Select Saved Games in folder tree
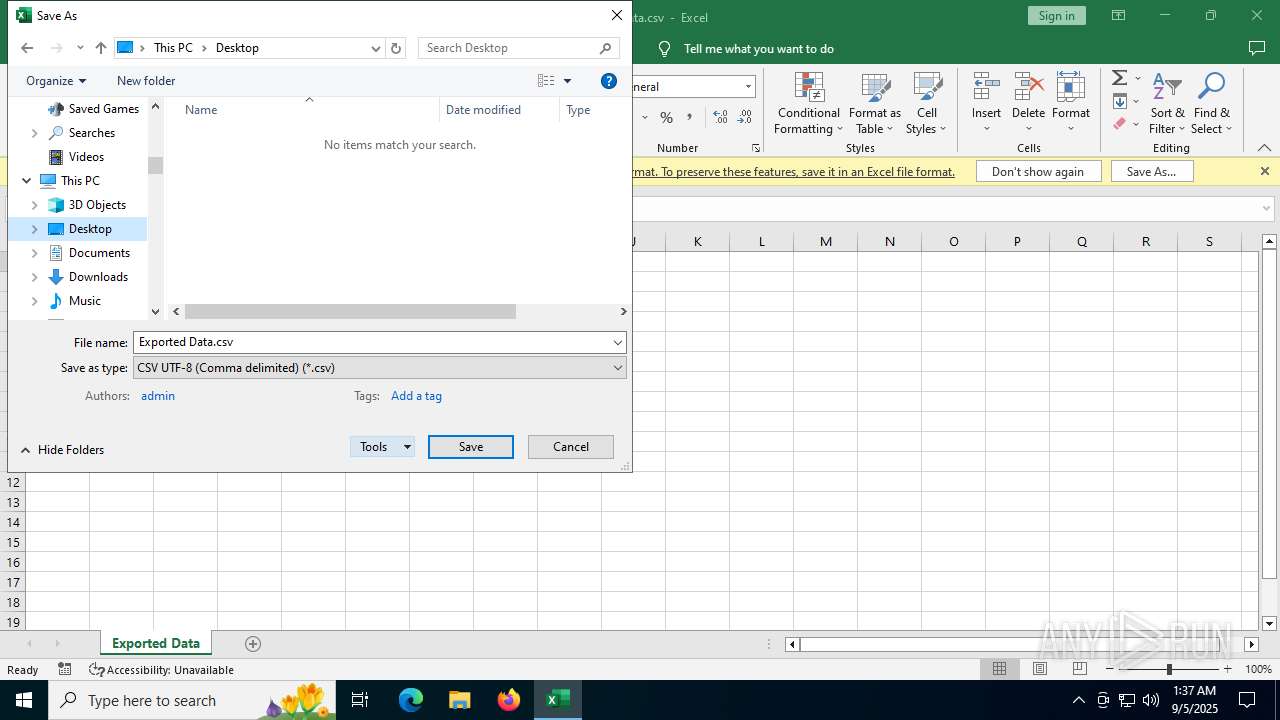Viewport: 1280px width, 720px height. (103, 109)
